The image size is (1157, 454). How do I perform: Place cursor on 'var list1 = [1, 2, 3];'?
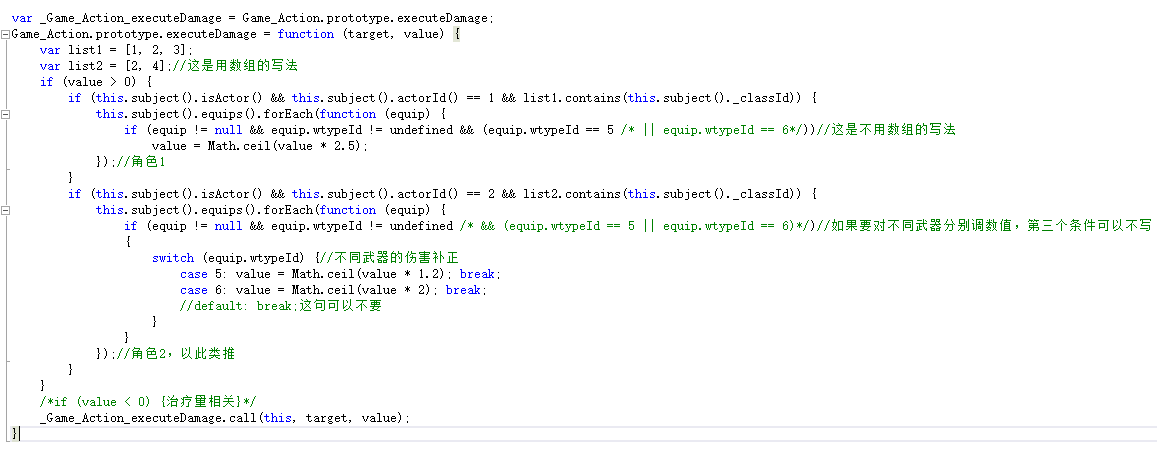pyautogui.click(x=117, y=50)
